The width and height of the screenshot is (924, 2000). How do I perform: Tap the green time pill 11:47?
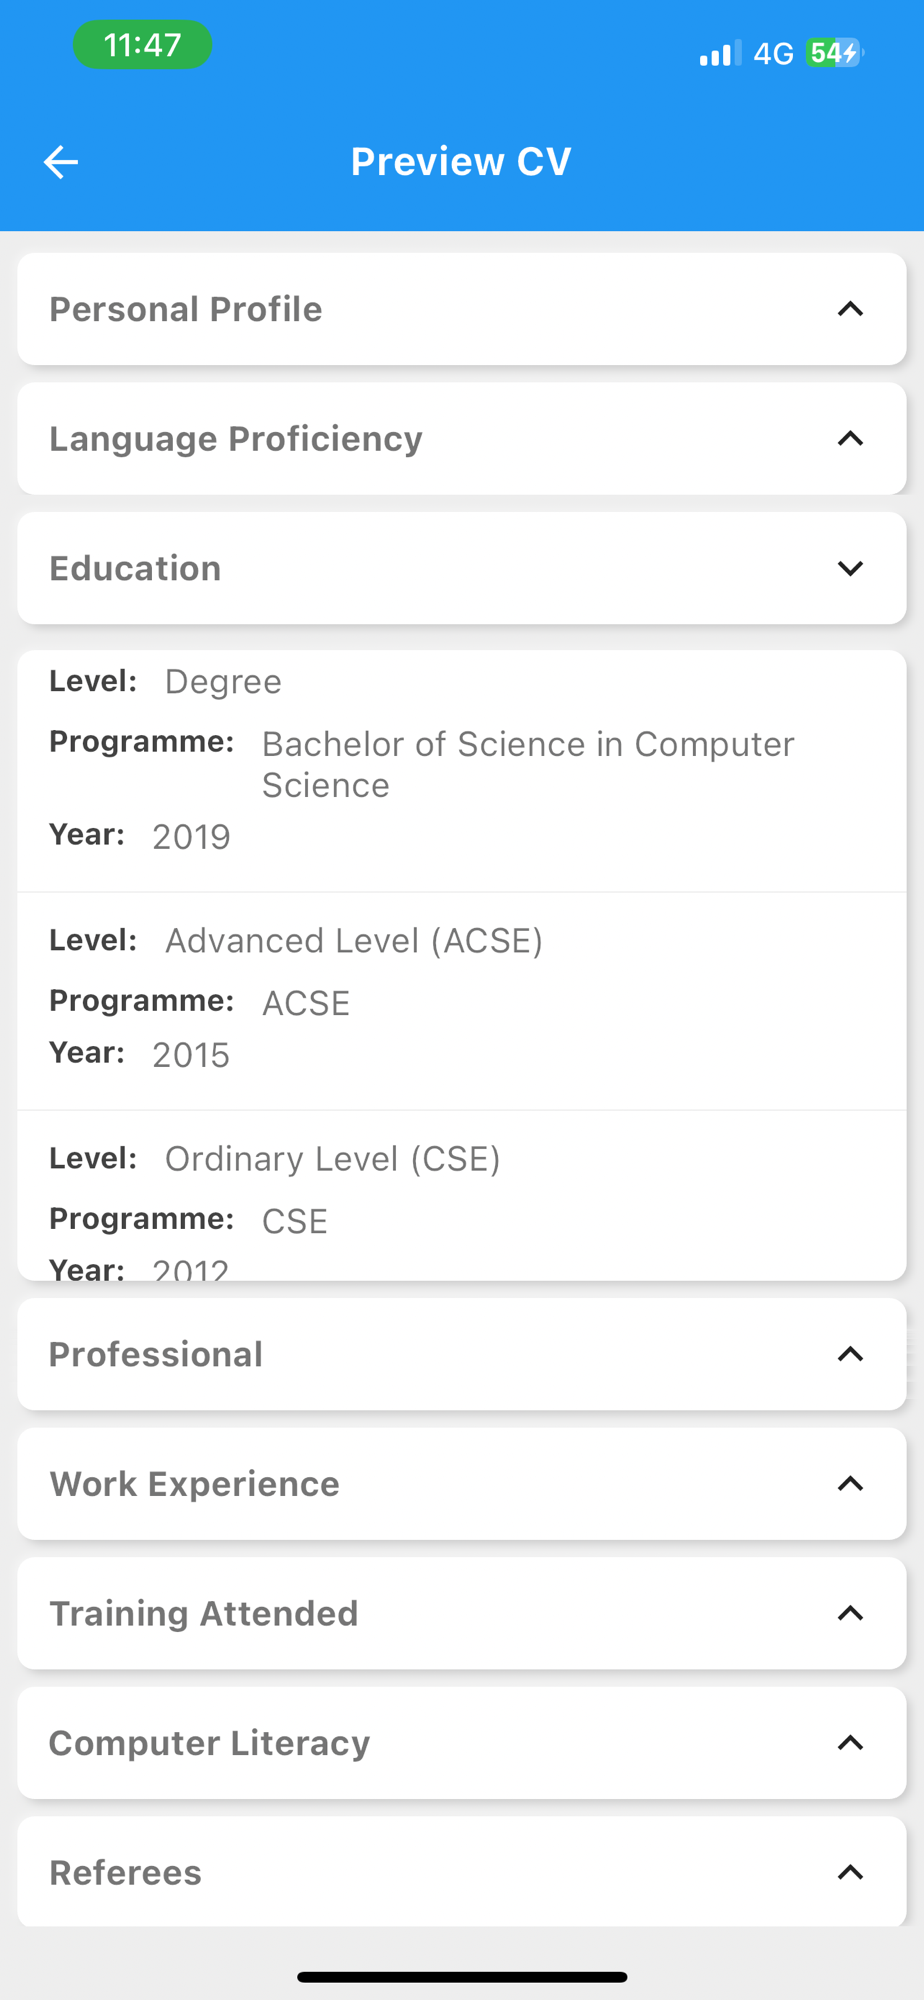tap(142, 45)
